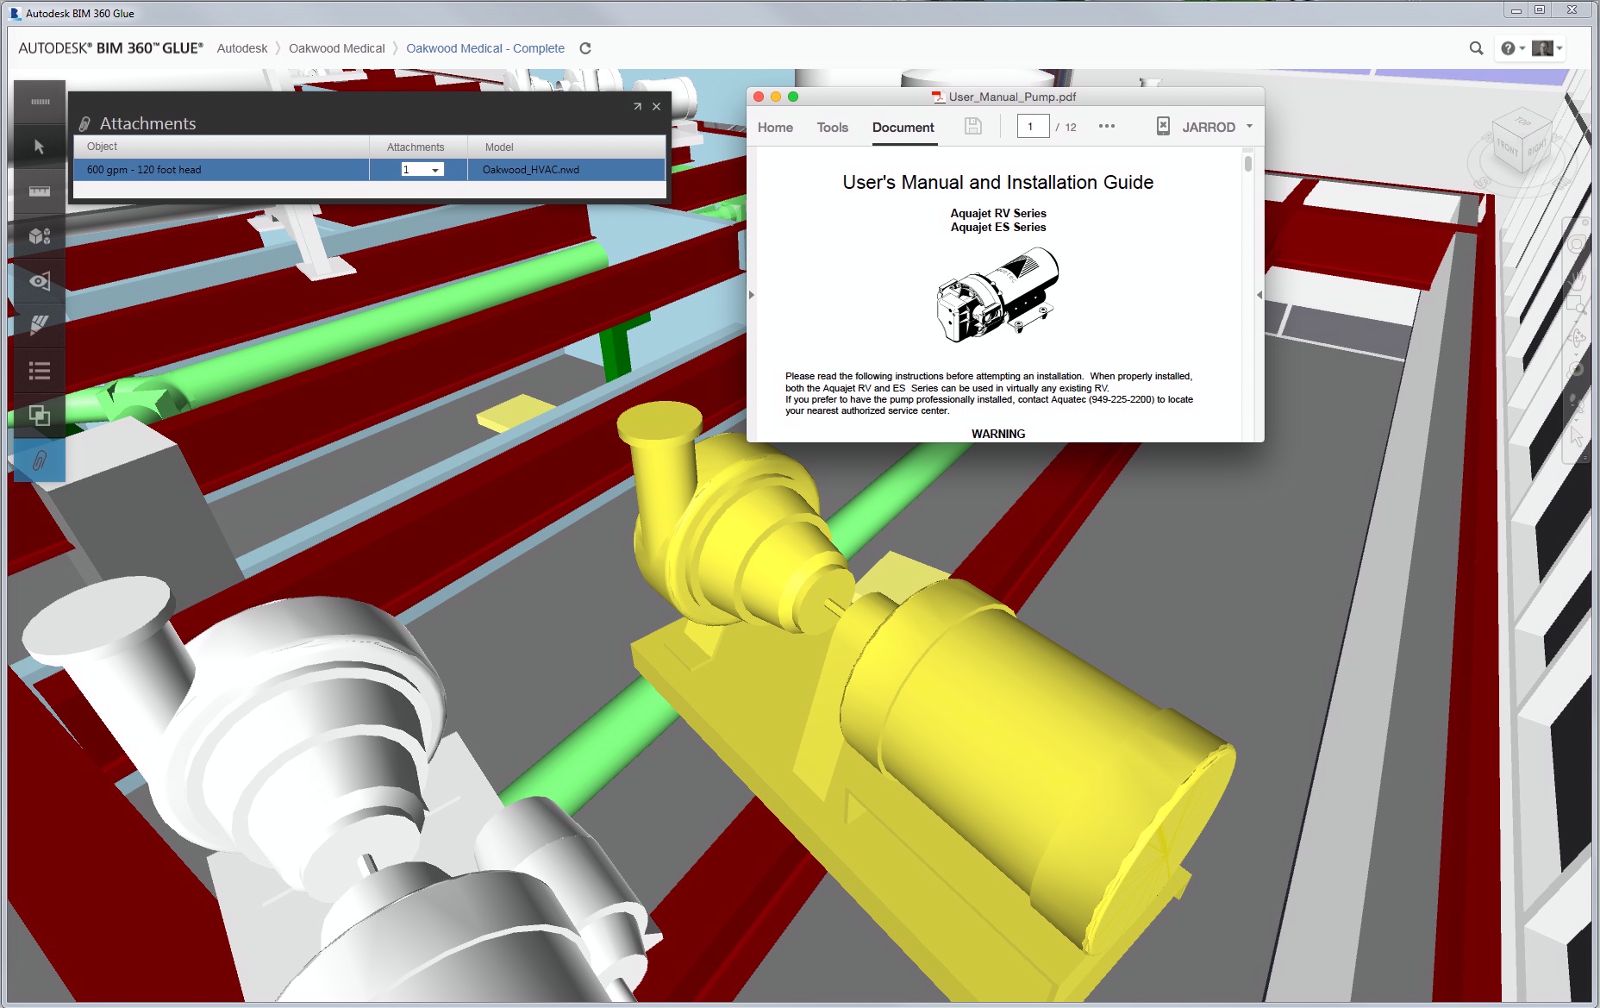Maximize the Autodesk BIM 360 Glue window
The height and width of the screenshot is (1008, 1600).
[1540, 10]
